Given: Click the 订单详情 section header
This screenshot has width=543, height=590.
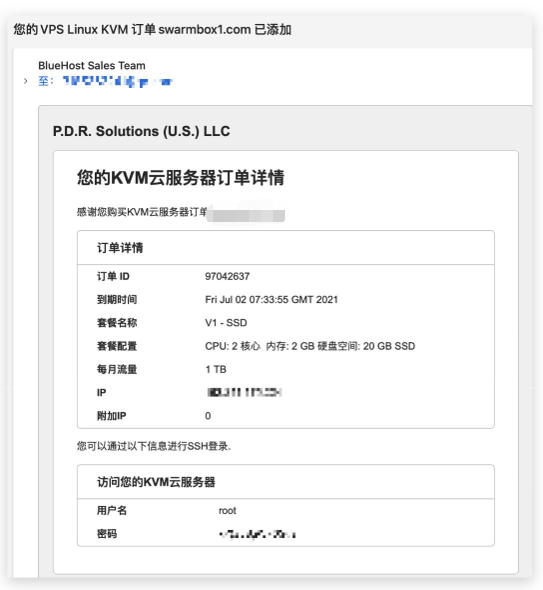Looking at the screenshot, I should 120,248.
